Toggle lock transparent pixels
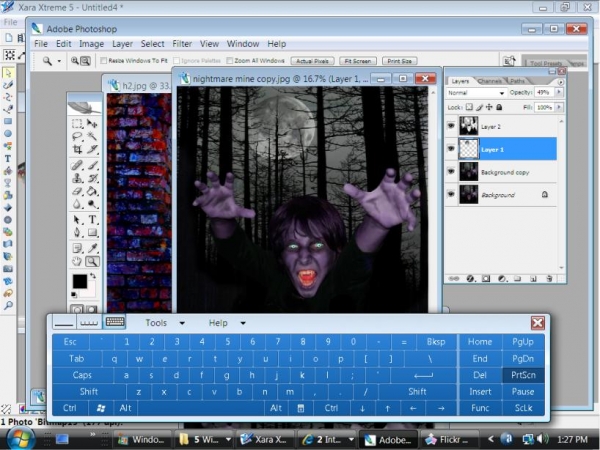This screenshot has width=600, height=450. [x=469, y=107]
